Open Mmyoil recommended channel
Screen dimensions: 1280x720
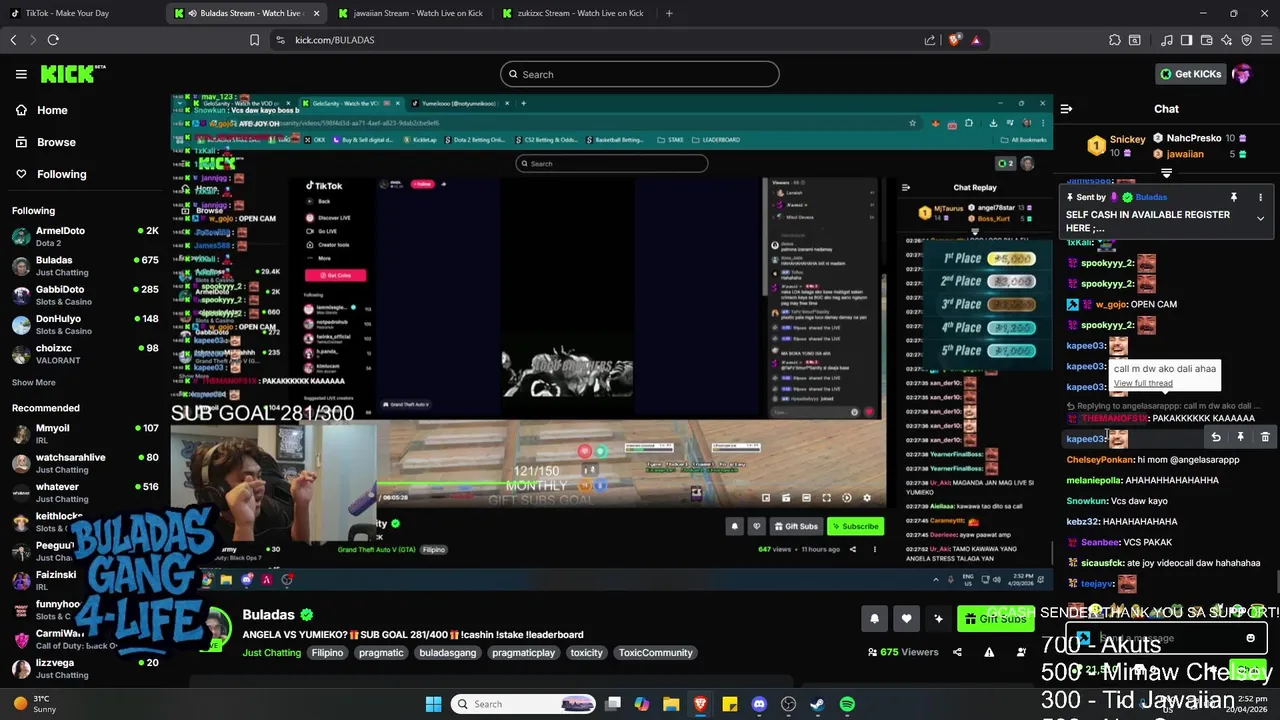point(85,433)
